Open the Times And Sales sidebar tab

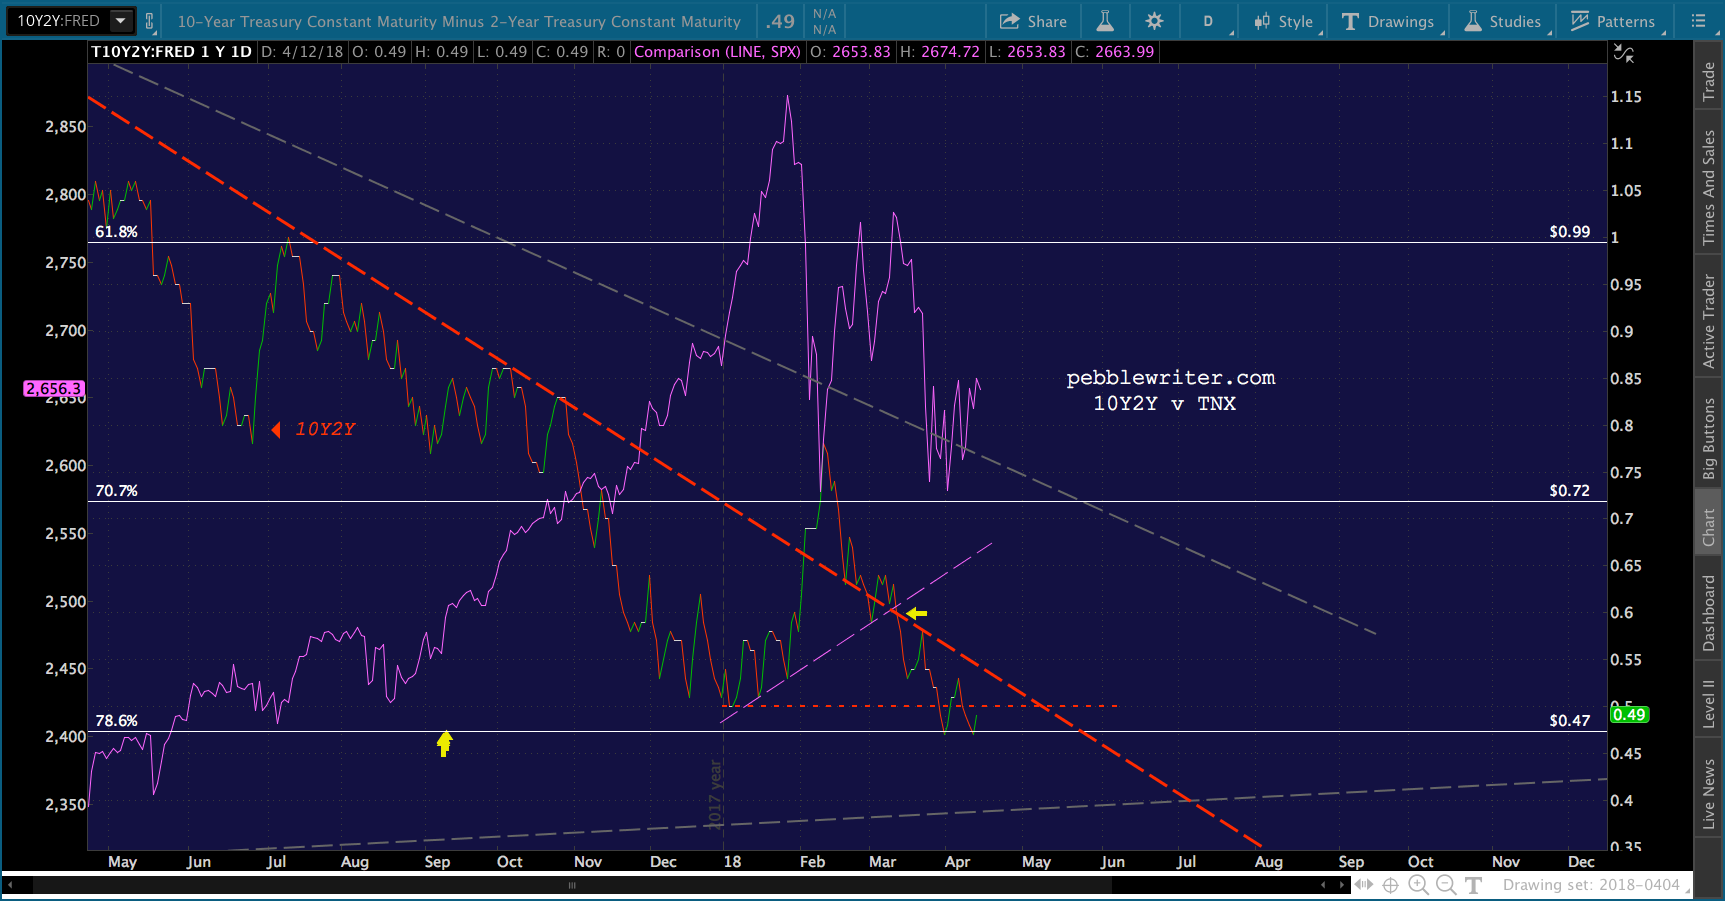coord(1709,187)
